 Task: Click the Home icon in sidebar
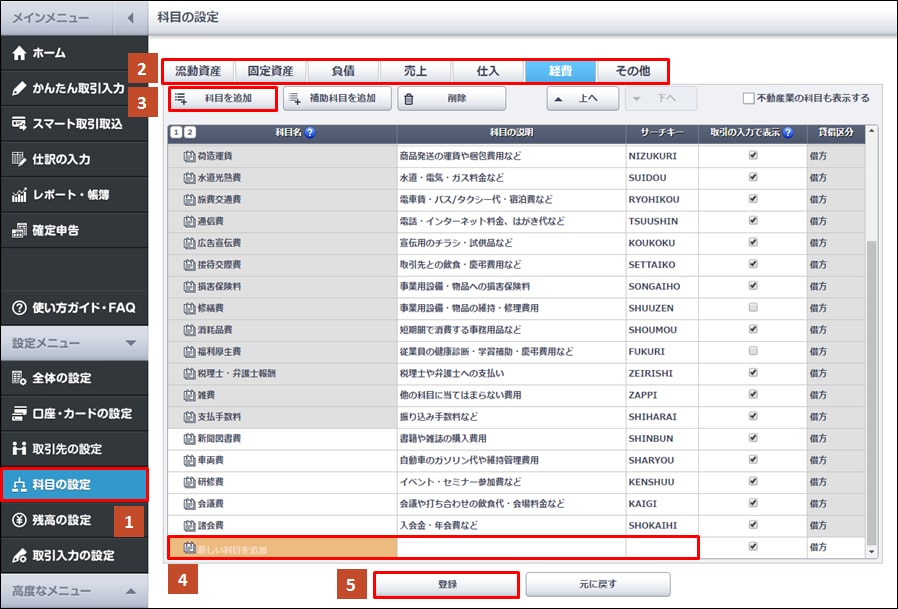(19, 53)
